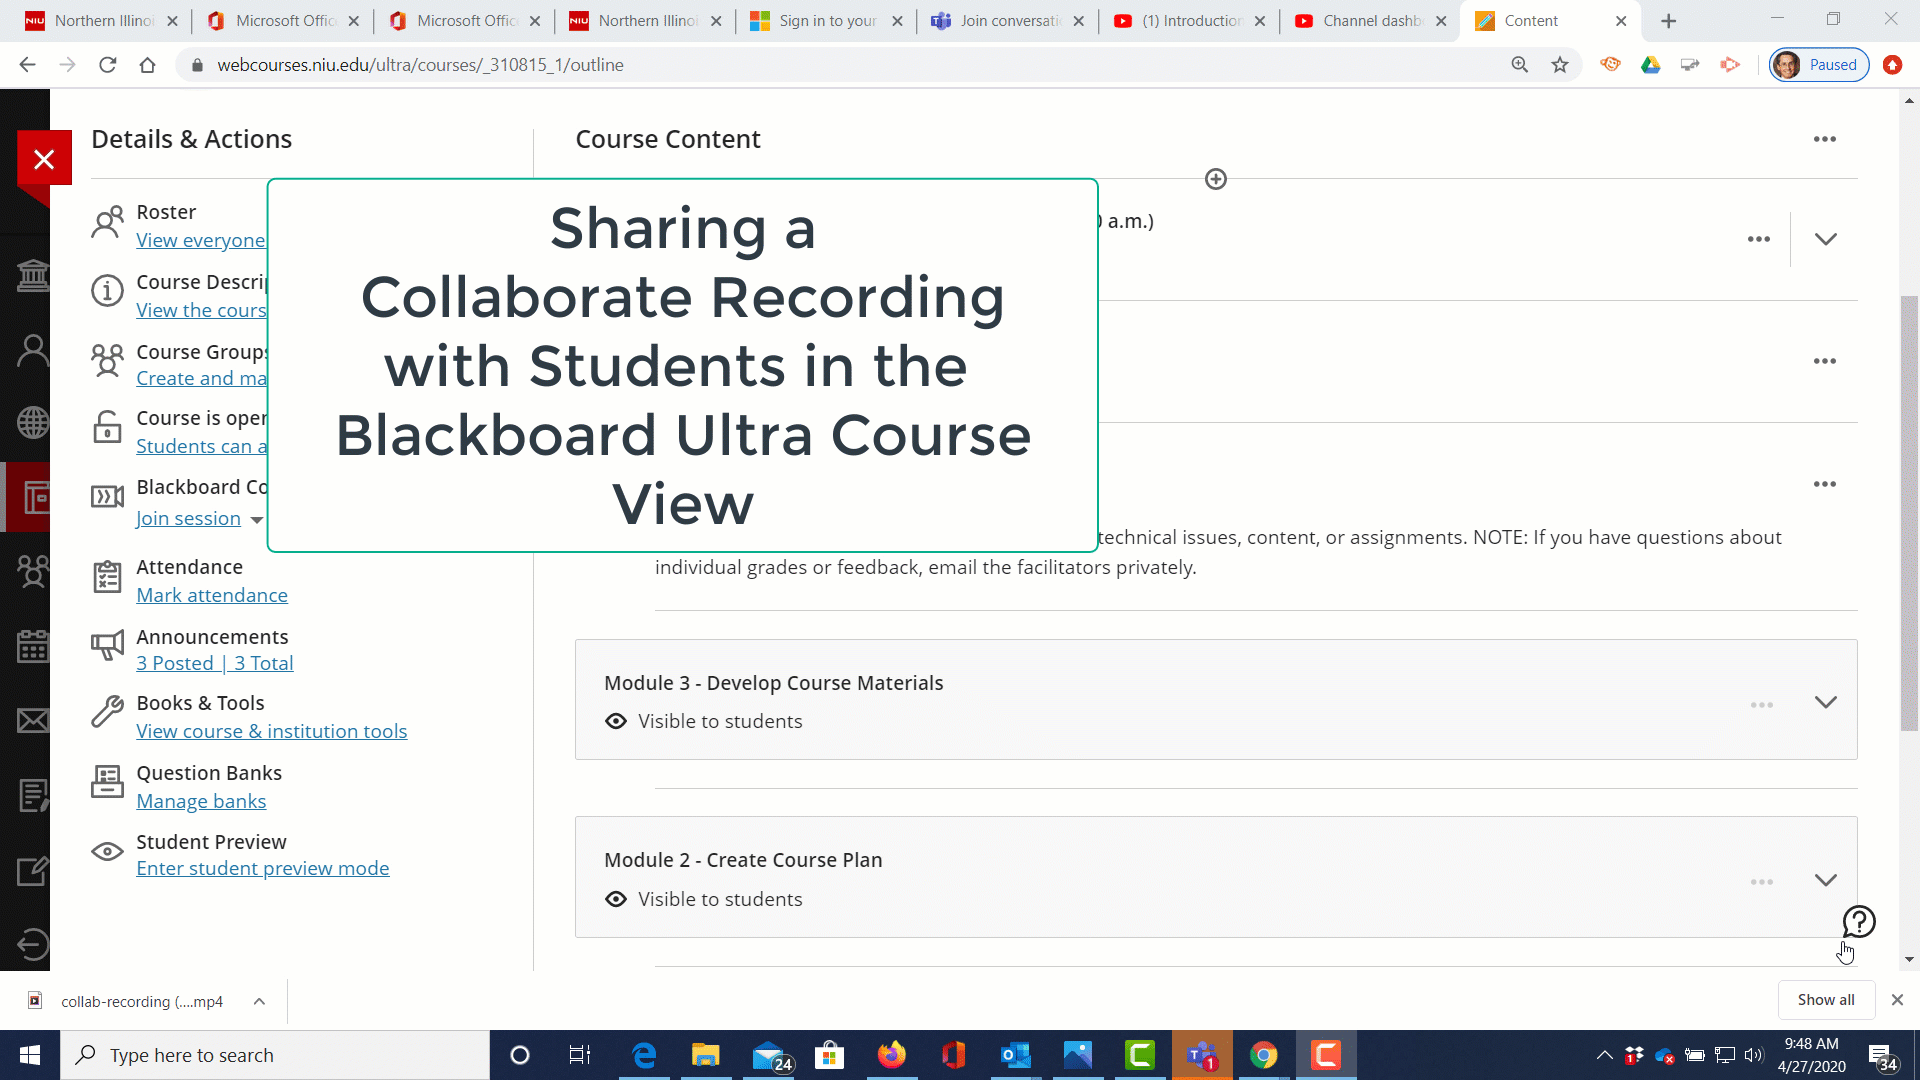Open Calendar icon in left sidebar
The image size is (1920, 1080).
pos(33,646)
